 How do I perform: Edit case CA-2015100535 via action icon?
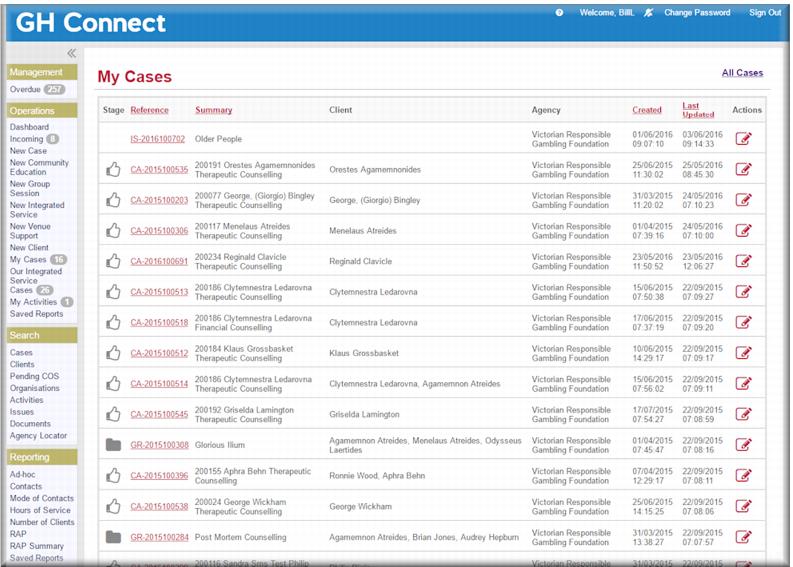(x=743, y=169)
